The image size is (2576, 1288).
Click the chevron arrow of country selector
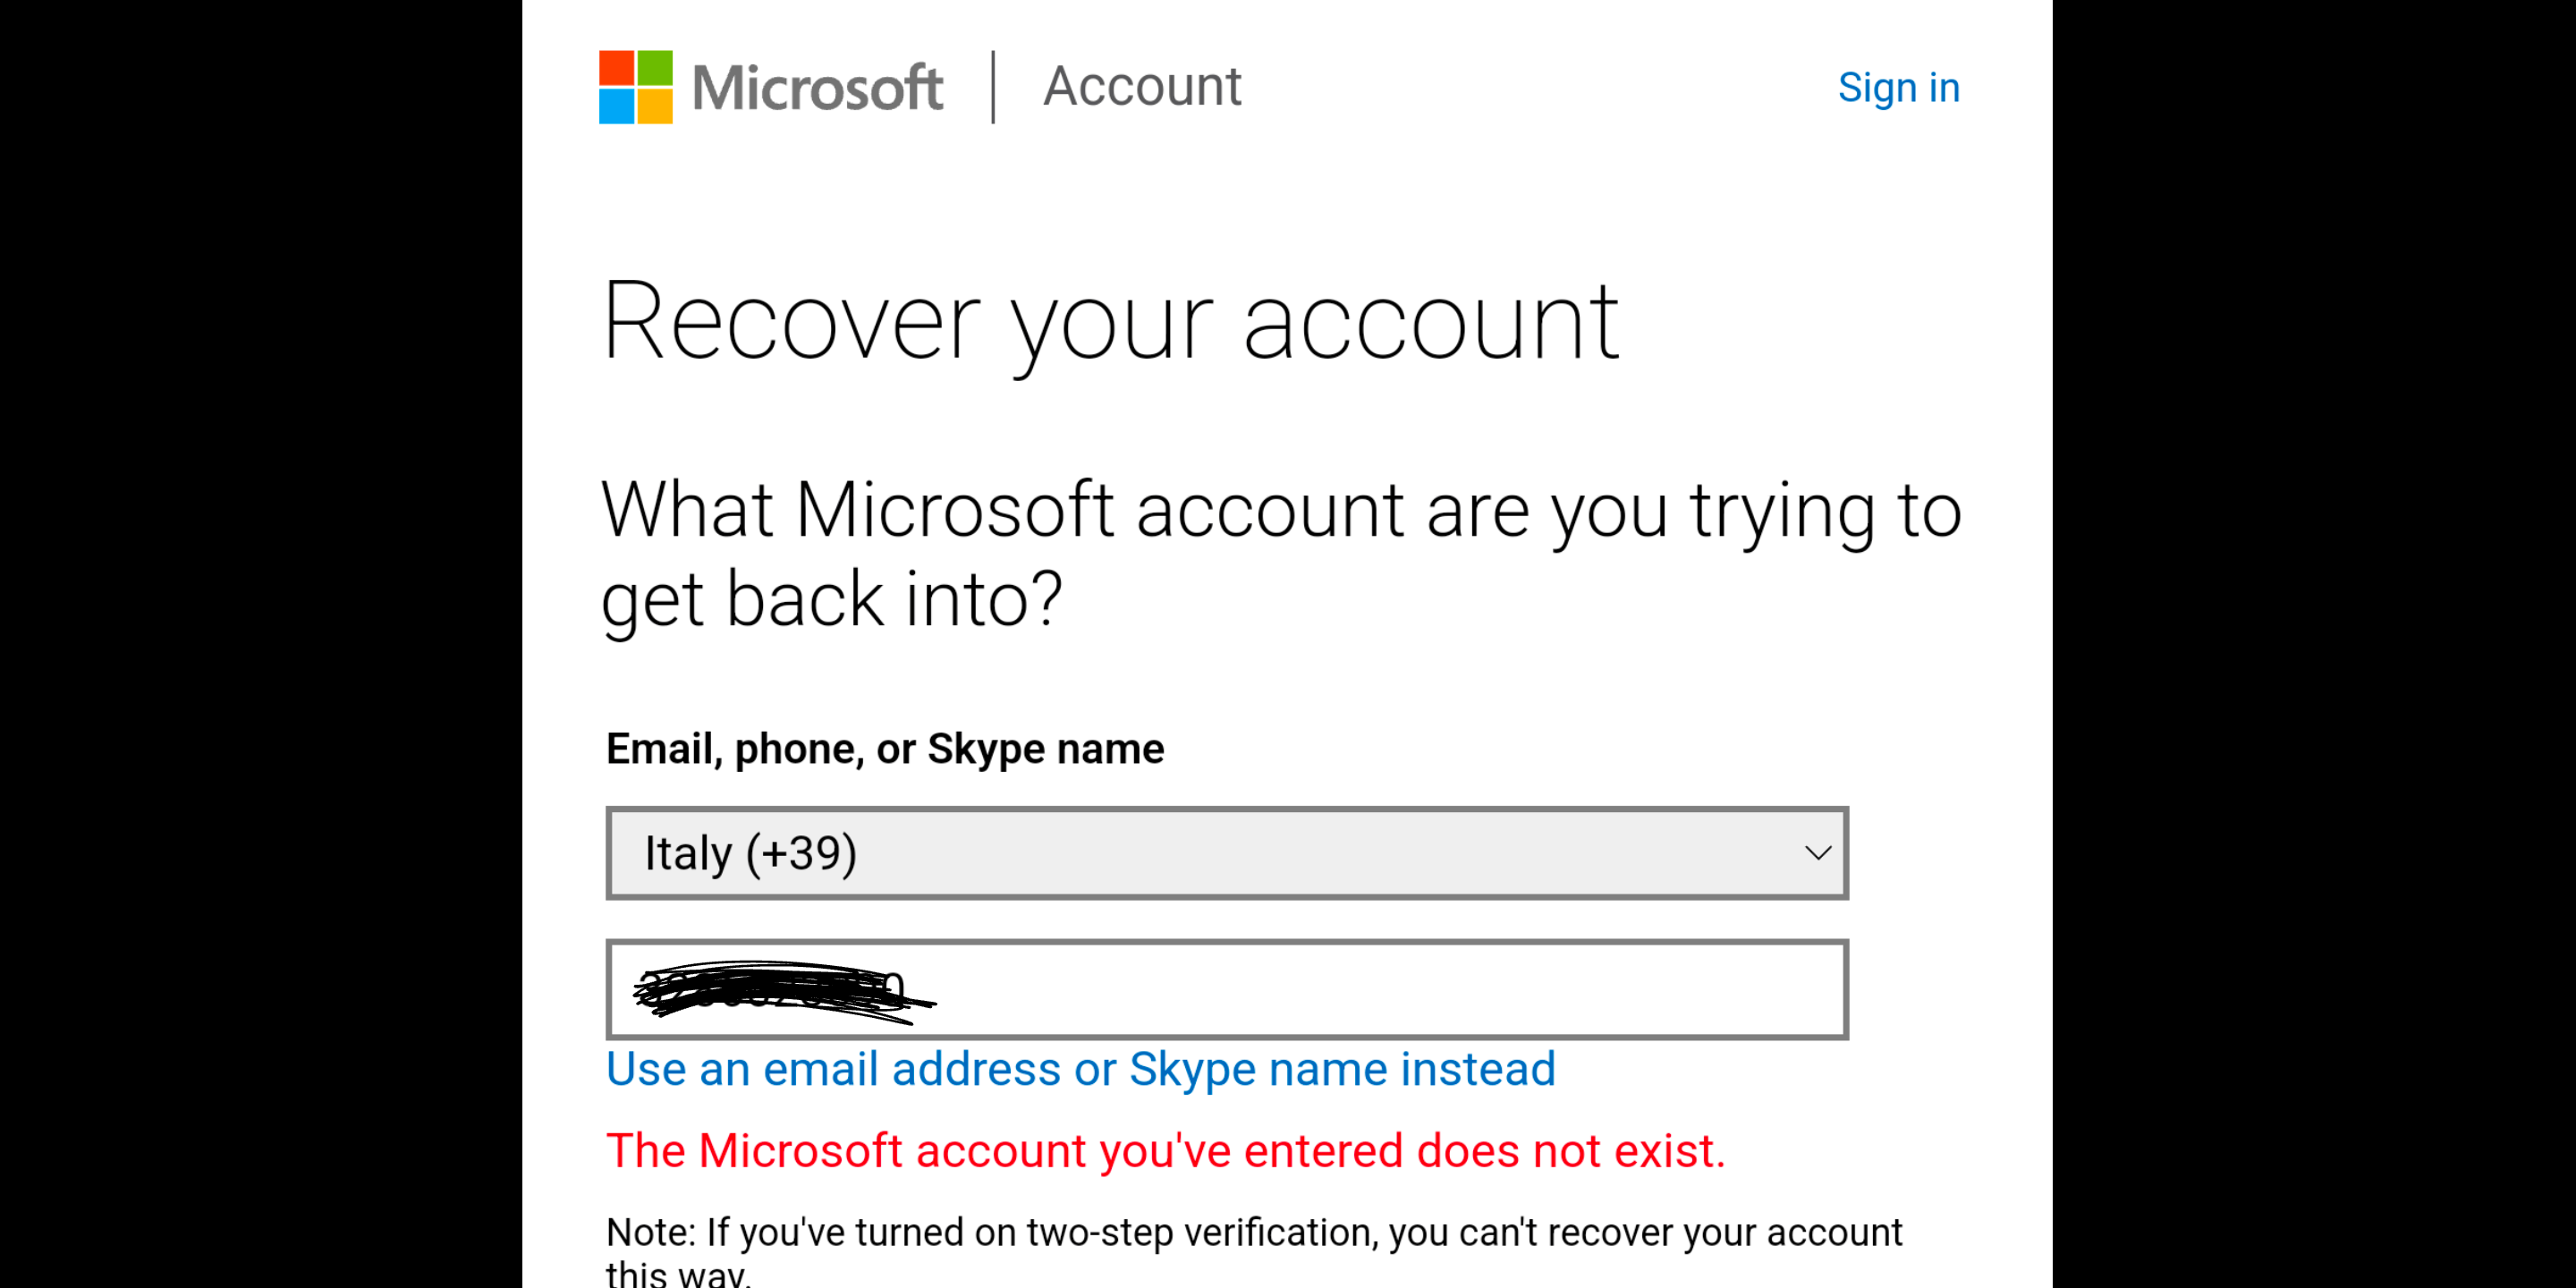(1817, 853)
